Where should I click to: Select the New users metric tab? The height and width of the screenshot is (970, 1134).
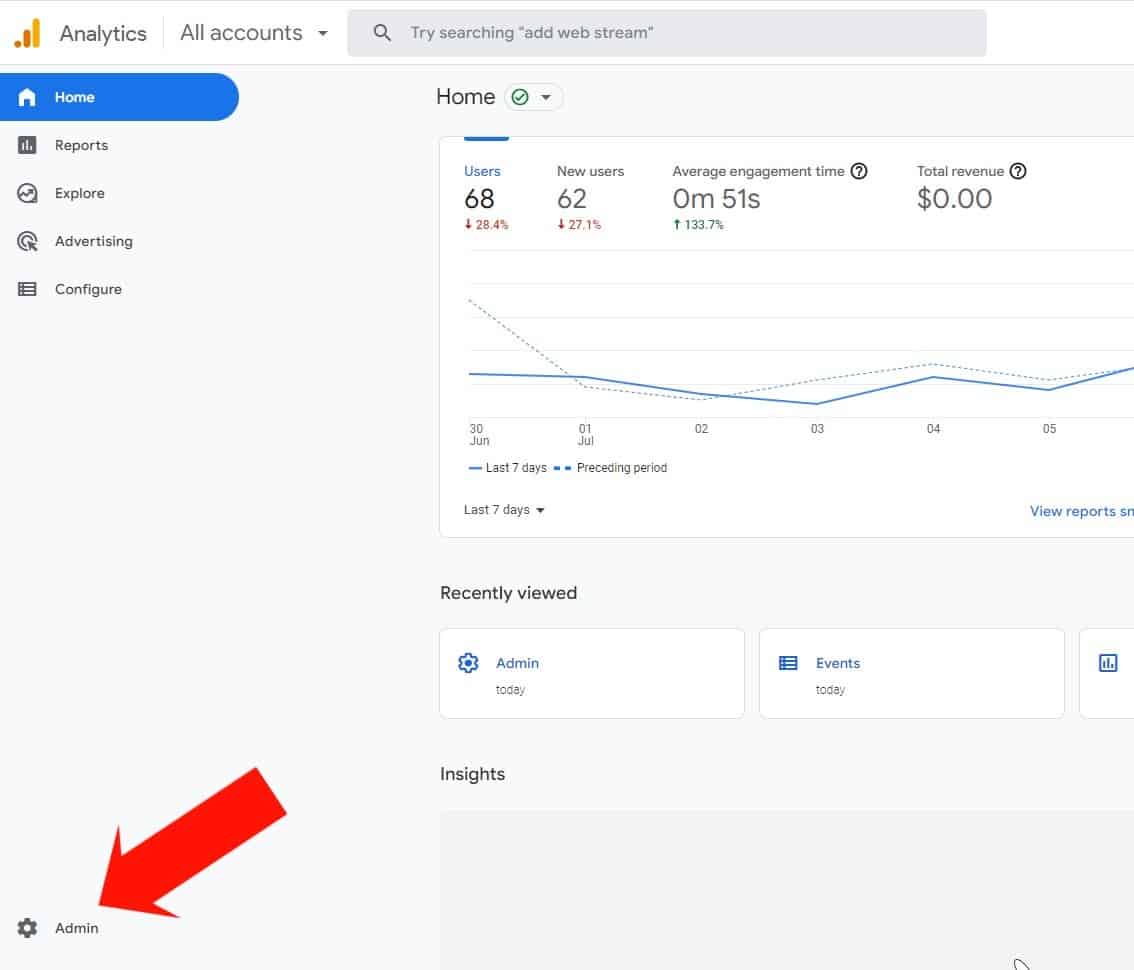pos(590,196)
